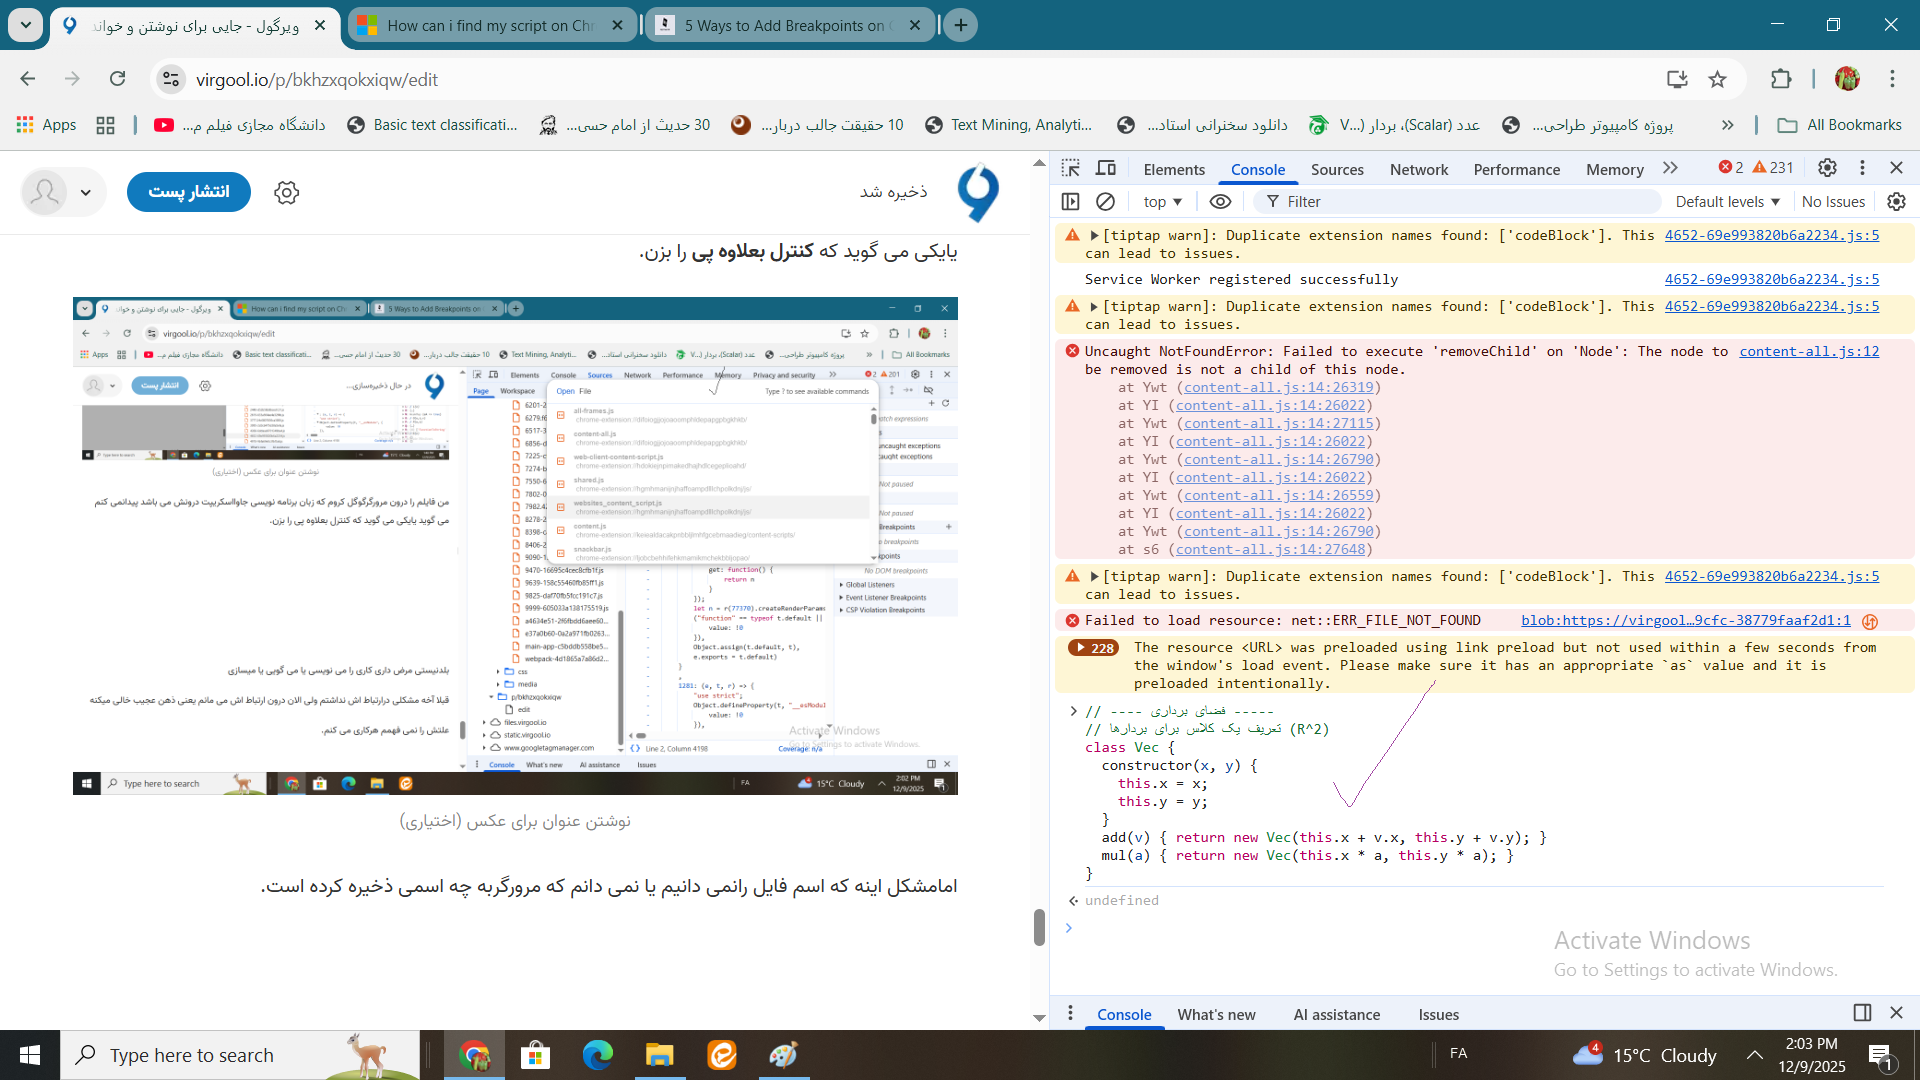Screen dimensions: 1920x1080
Task: Open the Default levels dropdown
Action: (x=1727, y=201)
